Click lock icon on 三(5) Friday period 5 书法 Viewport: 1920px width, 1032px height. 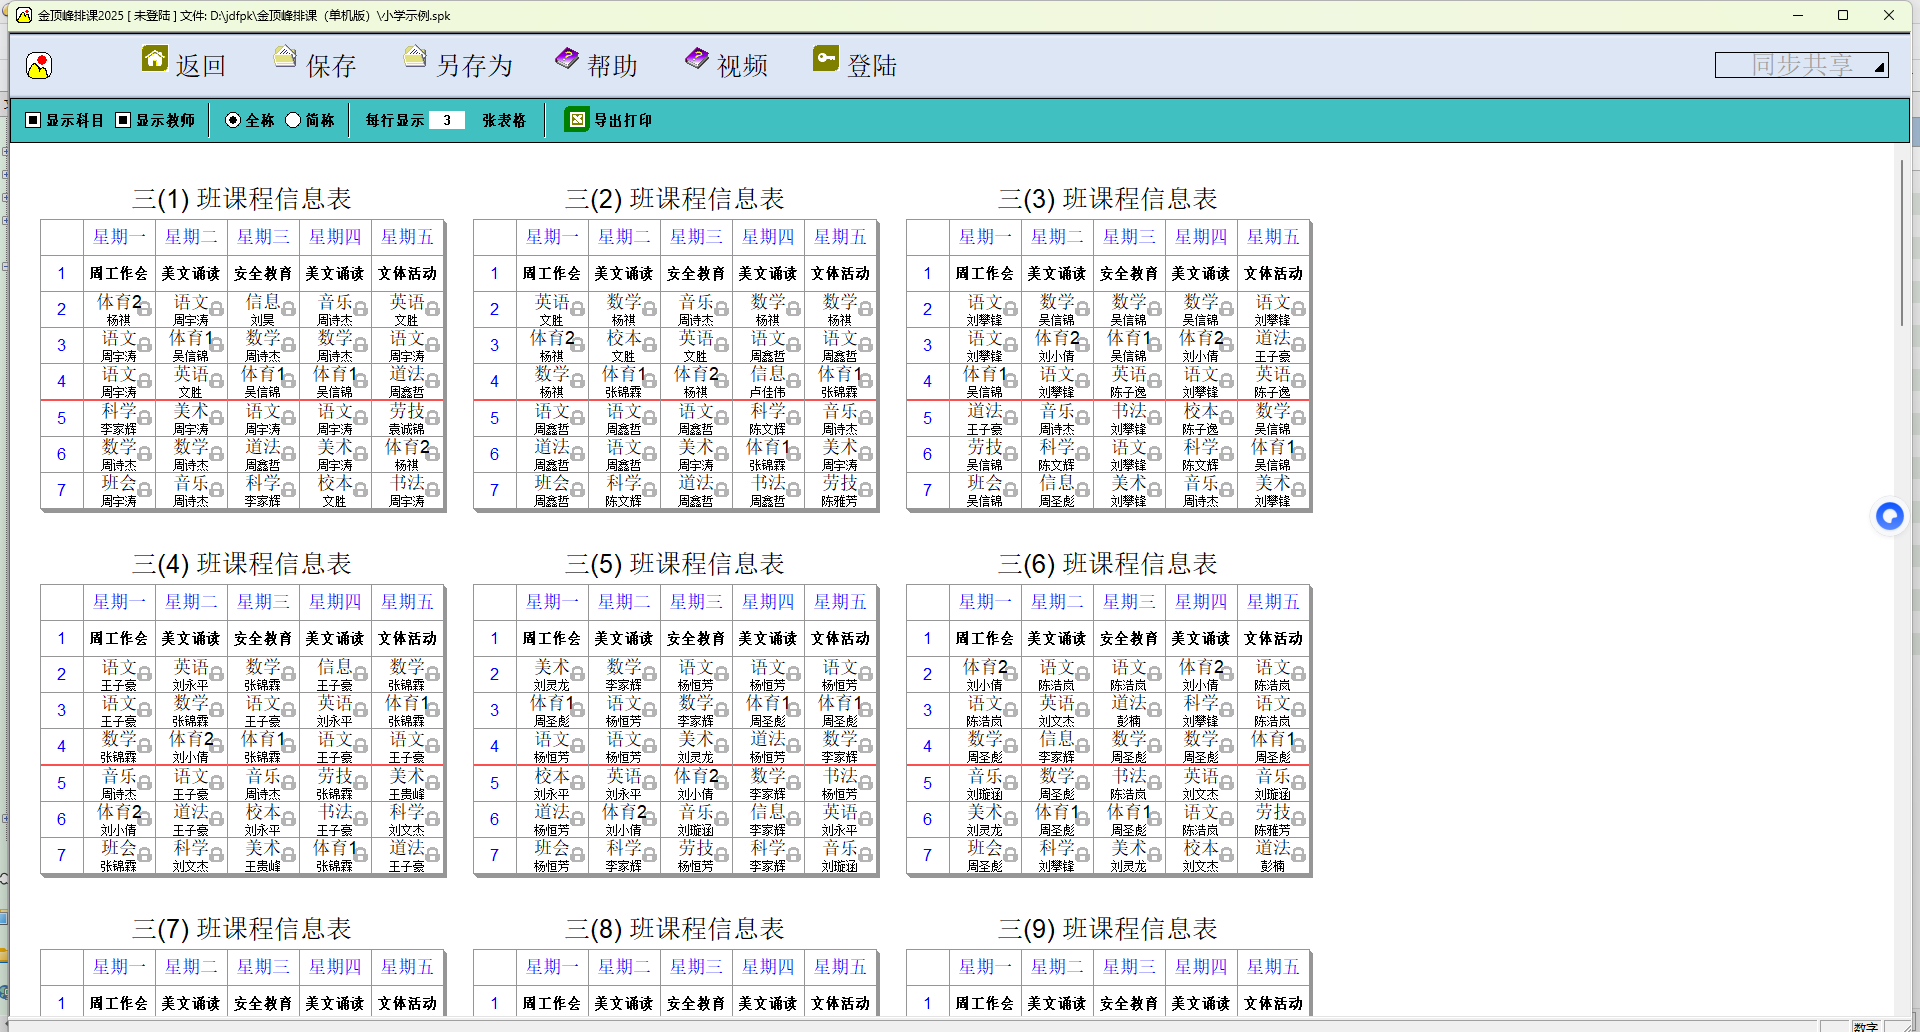click(x=866, y=783)
